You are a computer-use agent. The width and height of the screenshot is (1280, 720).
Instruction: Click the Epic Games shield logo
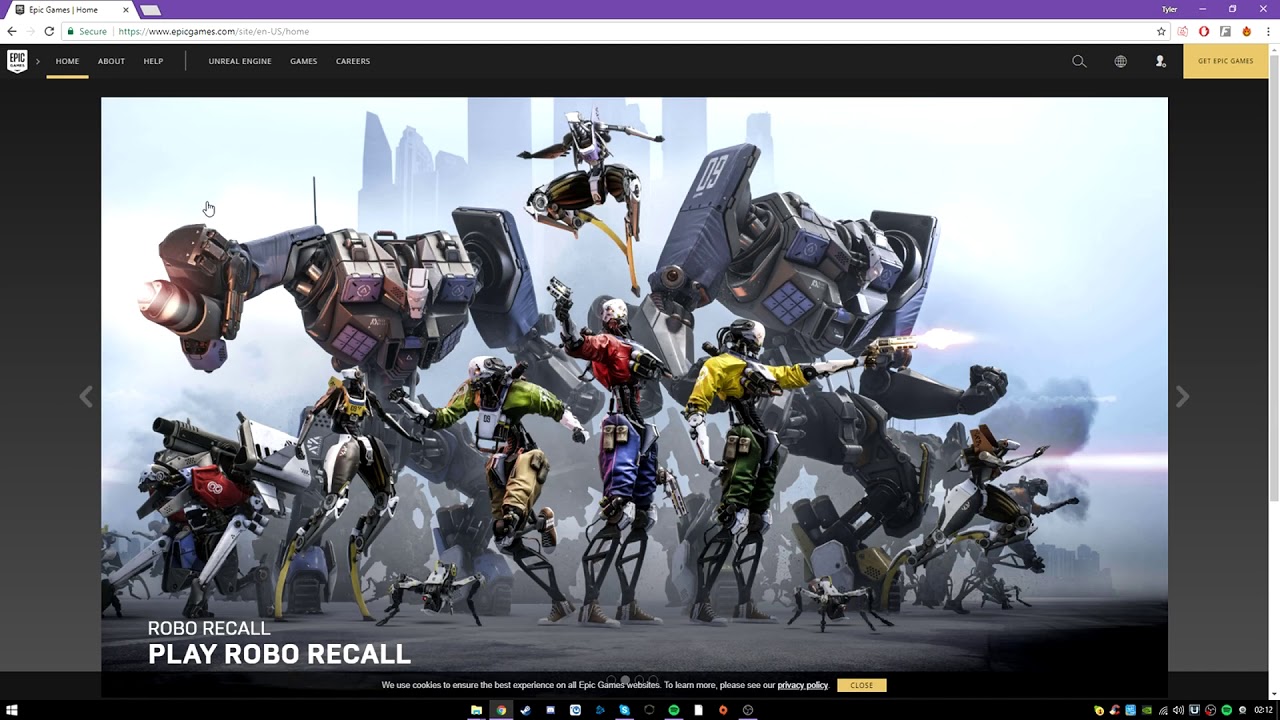(x=17, y=61)
